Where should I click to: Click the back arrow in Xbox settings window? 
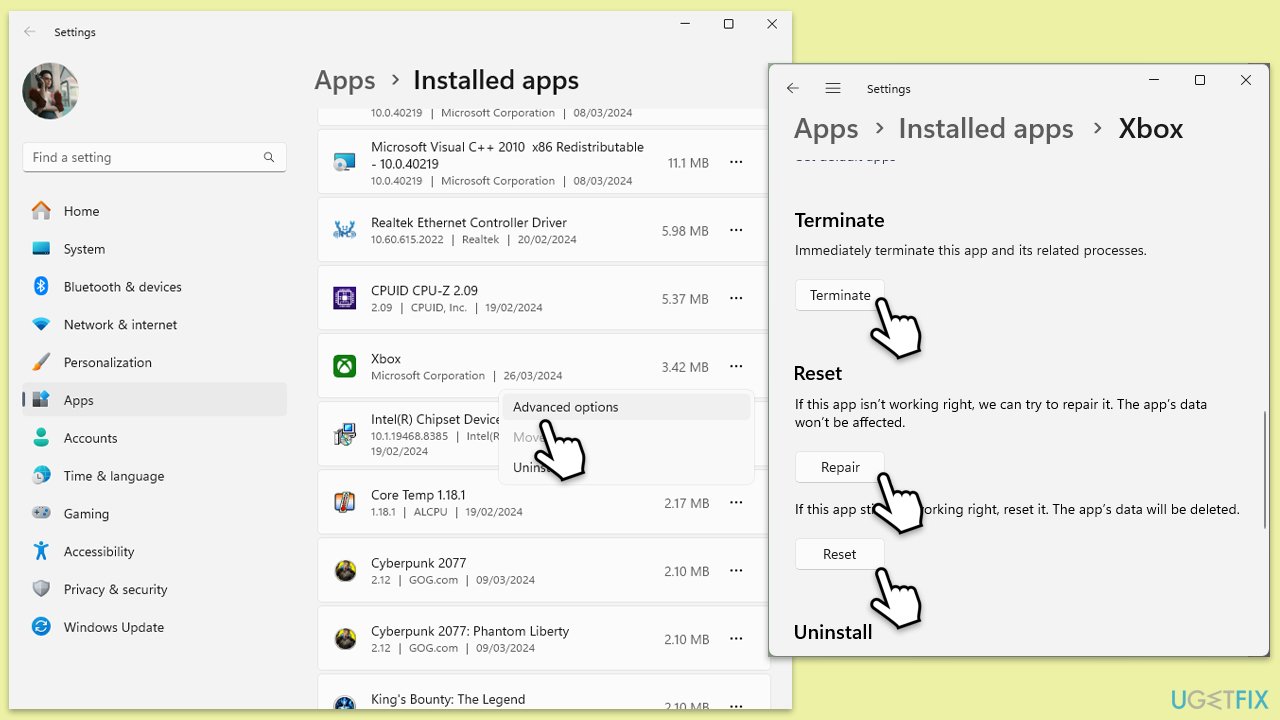793,89
